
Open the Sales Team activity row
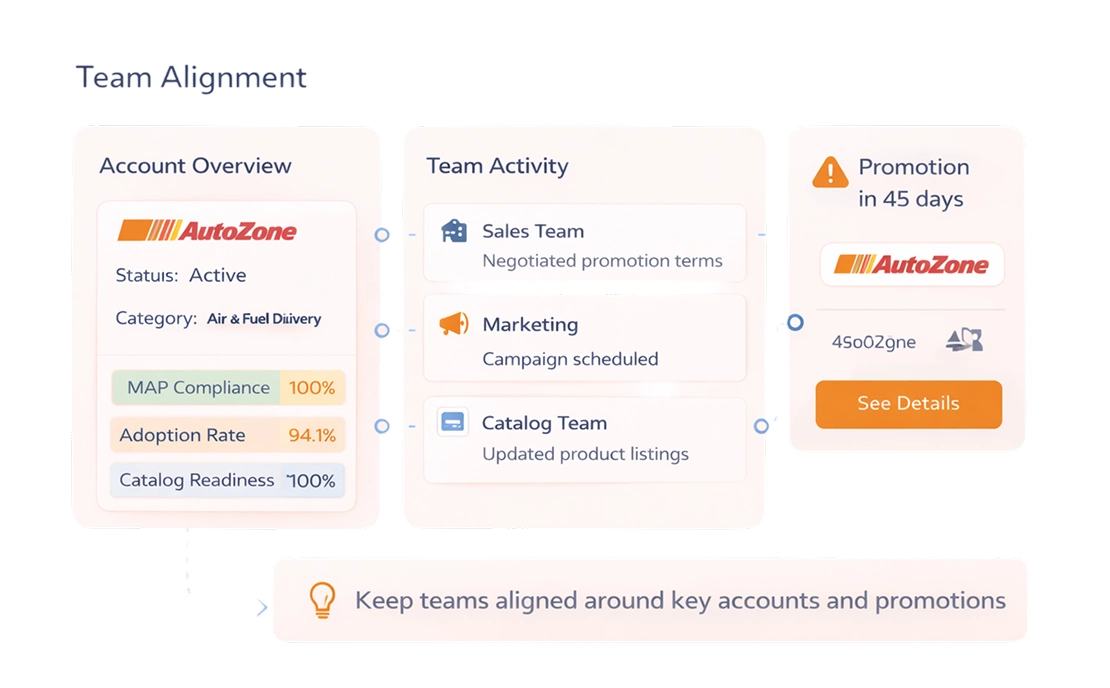(584, 244)
